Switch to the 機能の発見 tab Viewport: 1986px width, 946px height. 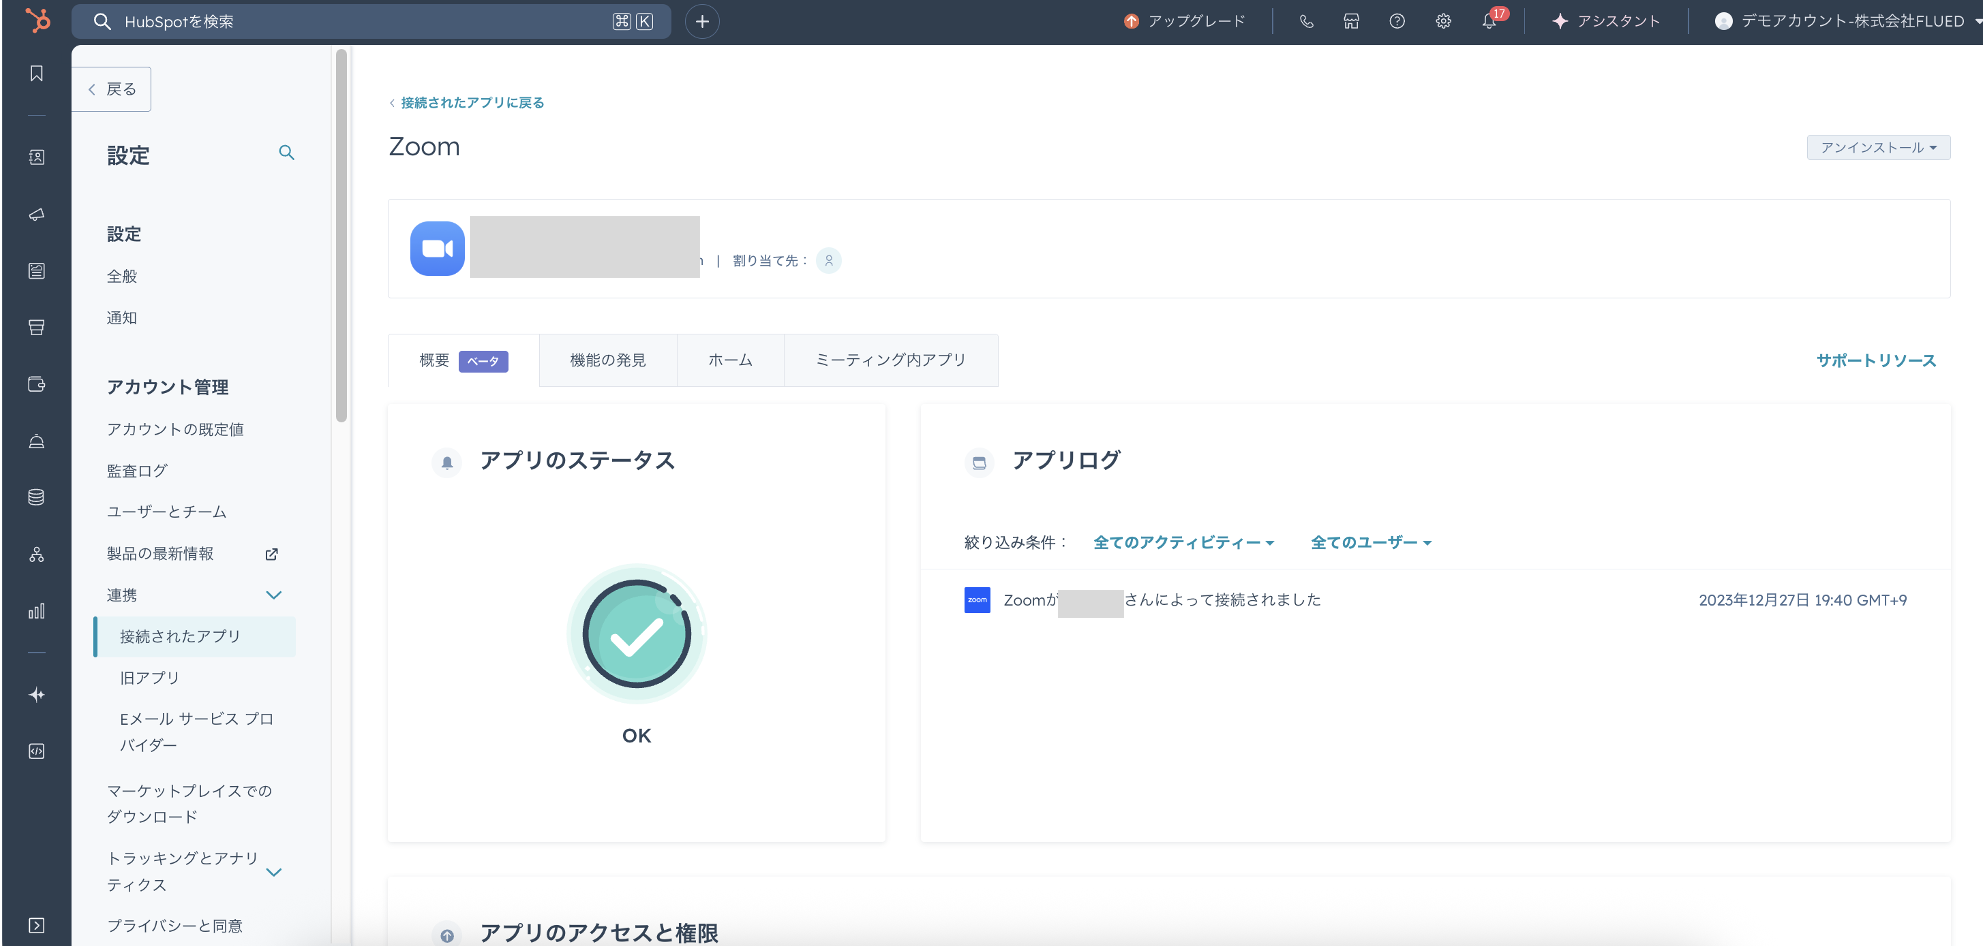click(608, 360)
